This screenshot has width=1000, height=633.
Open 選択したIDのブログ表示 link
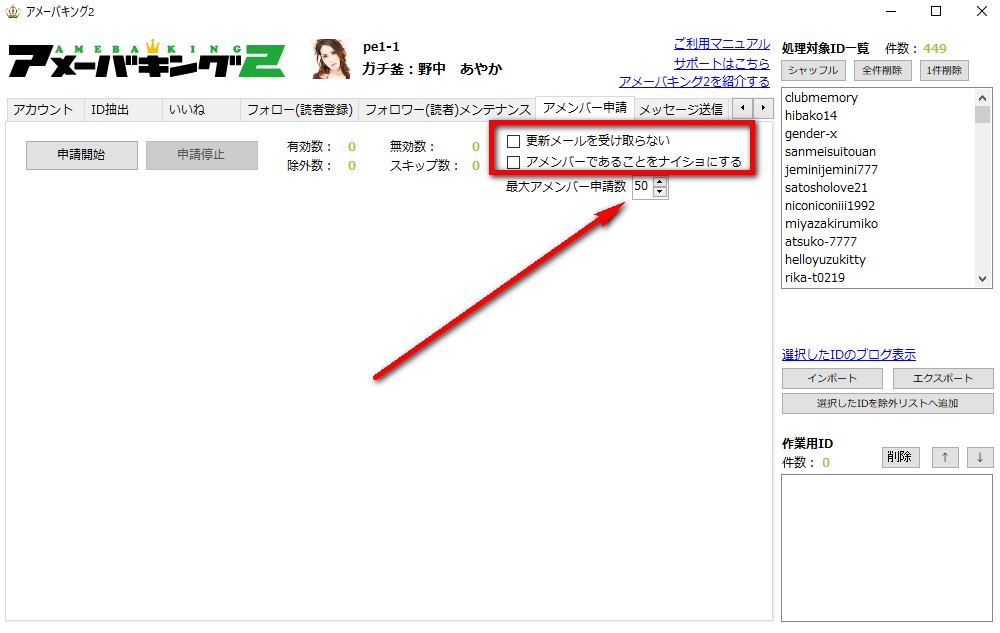click(x=848, y=355)
